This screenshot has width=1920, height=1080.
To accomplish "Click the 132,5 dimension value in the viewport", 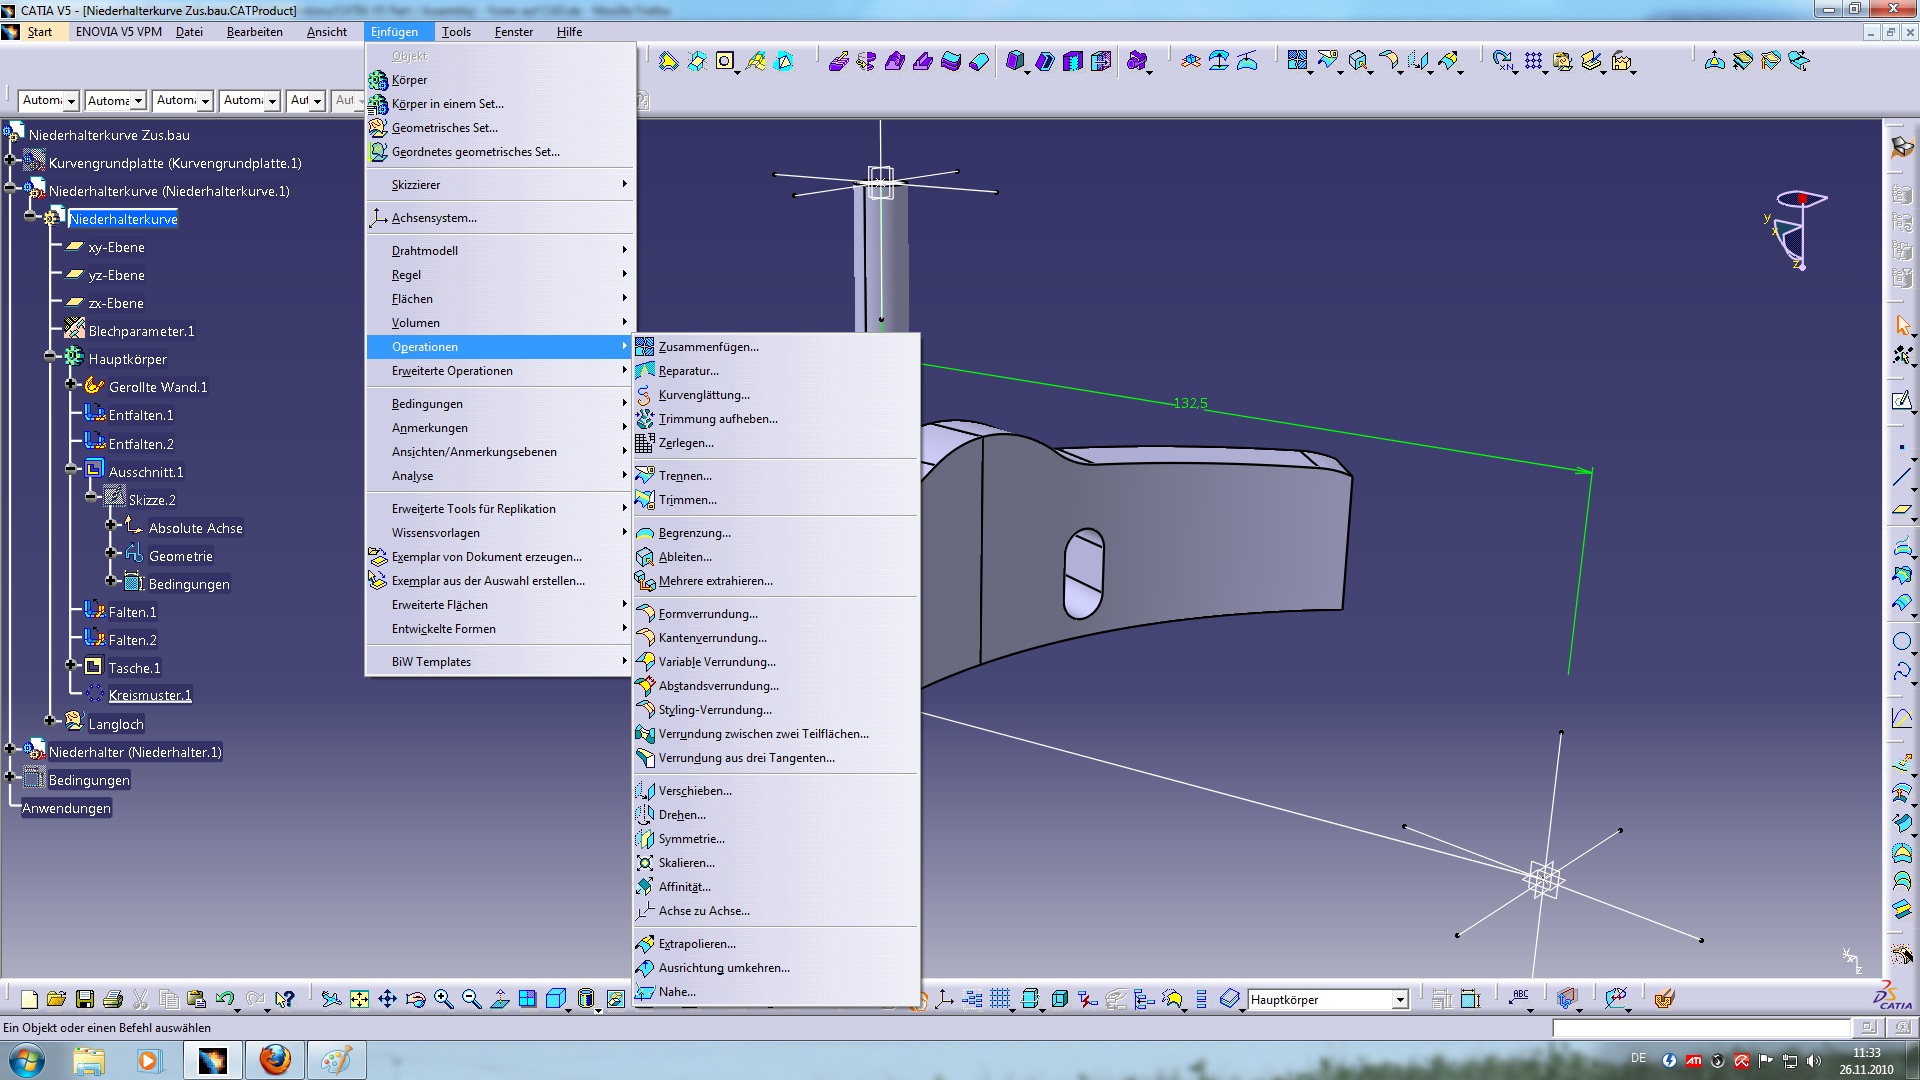I will pos(1190,403).
